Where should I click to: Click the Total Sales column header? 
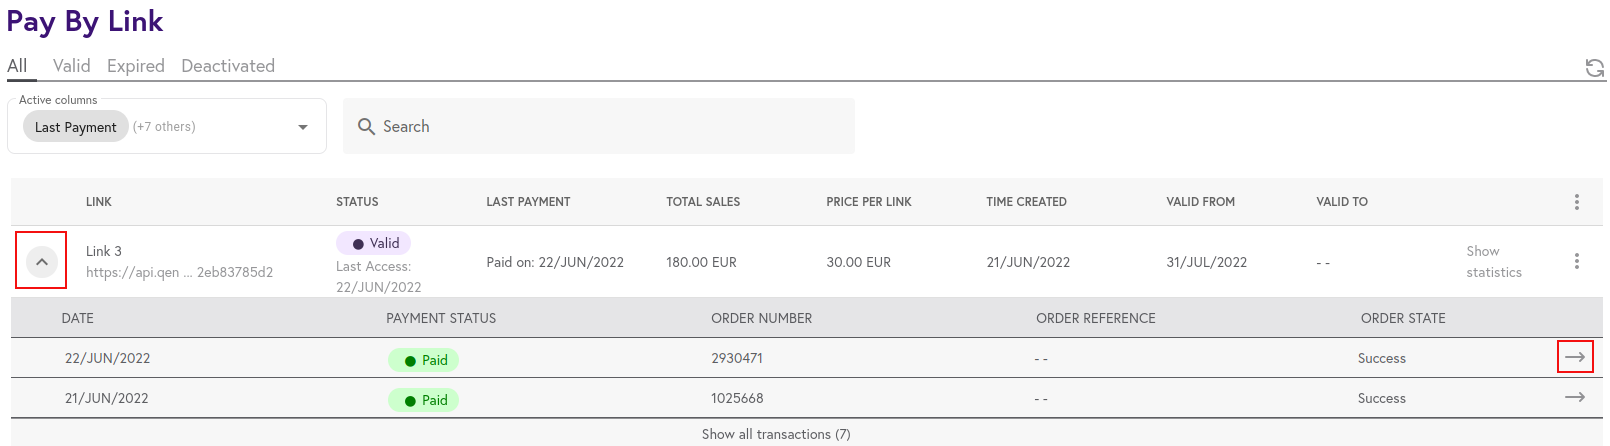pos(703,202)
